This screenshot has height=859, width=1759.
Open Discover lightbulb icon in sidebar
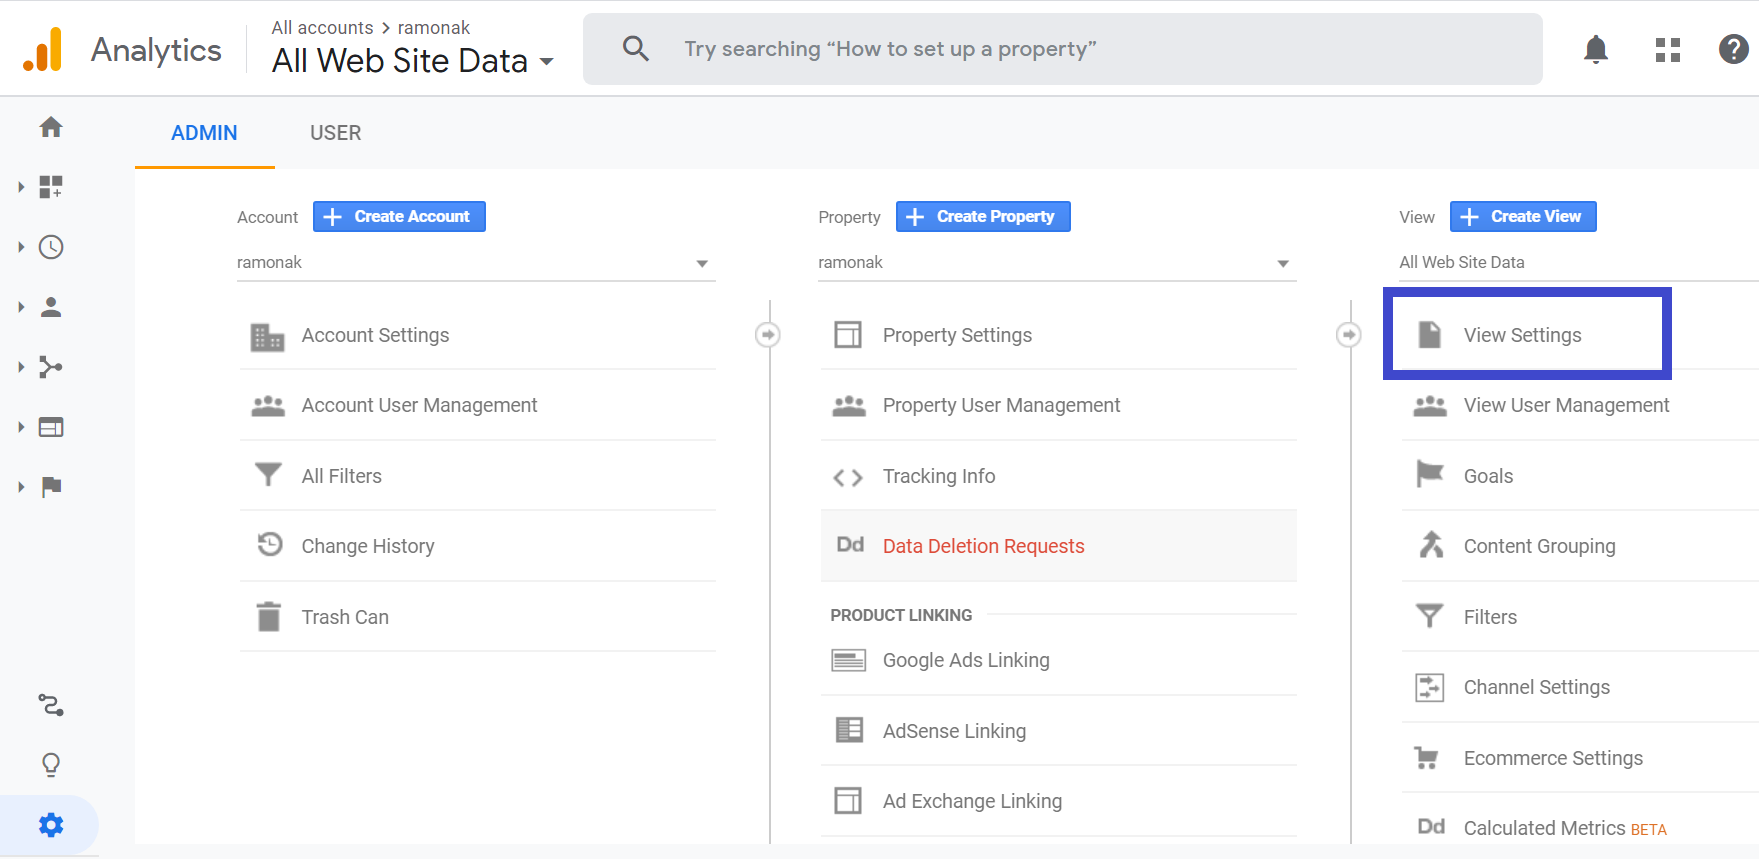pyautogui.click(x=51, y=765)
